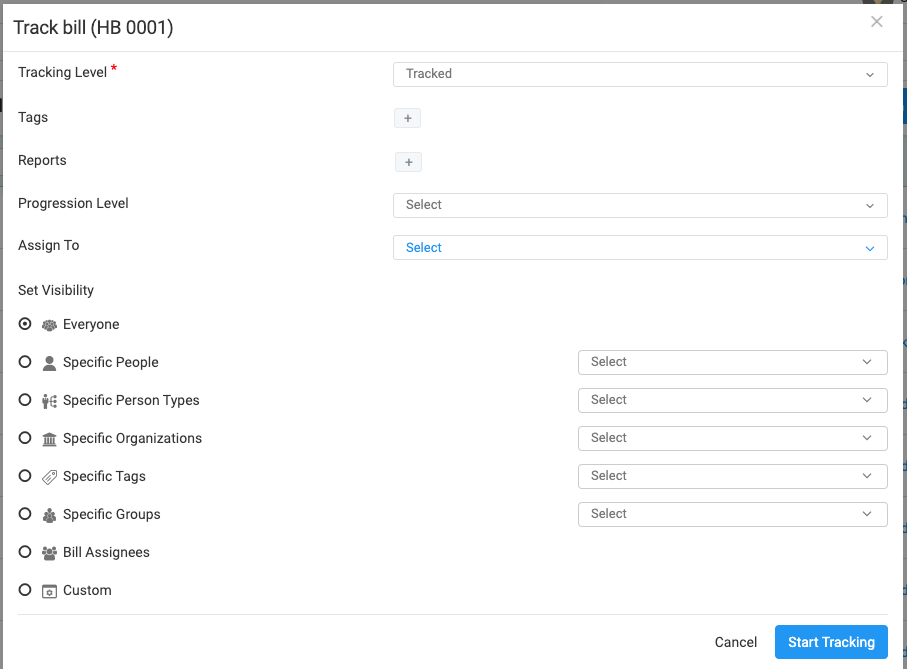Viewport: 907px width, 669px height.
Task: Add a report with the plus button
Action: (x=408, y=162)
